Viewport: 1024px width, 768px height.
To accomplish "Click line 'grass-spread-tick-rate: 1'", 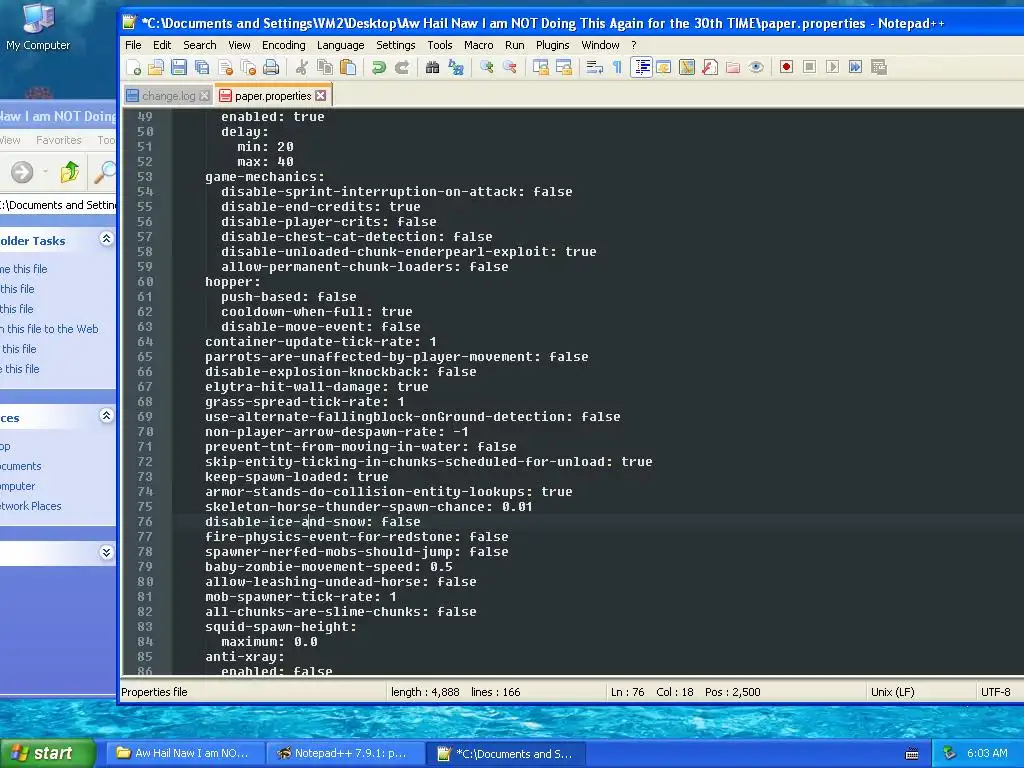I will (304, 402).
